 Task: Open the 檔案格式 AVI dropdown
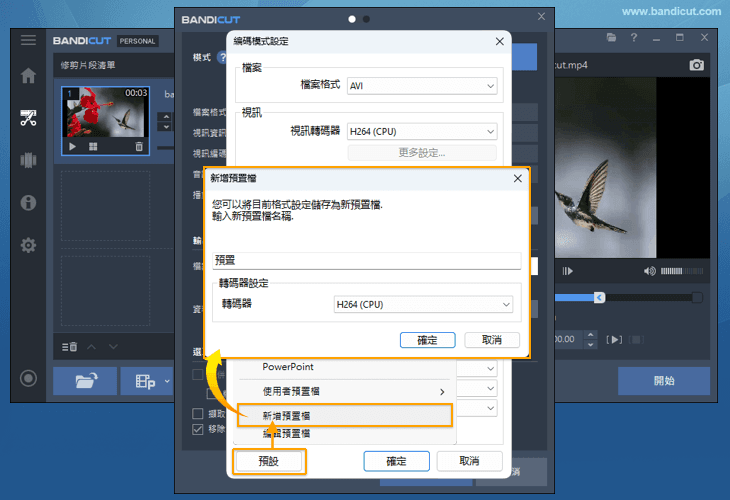[422, 86]
